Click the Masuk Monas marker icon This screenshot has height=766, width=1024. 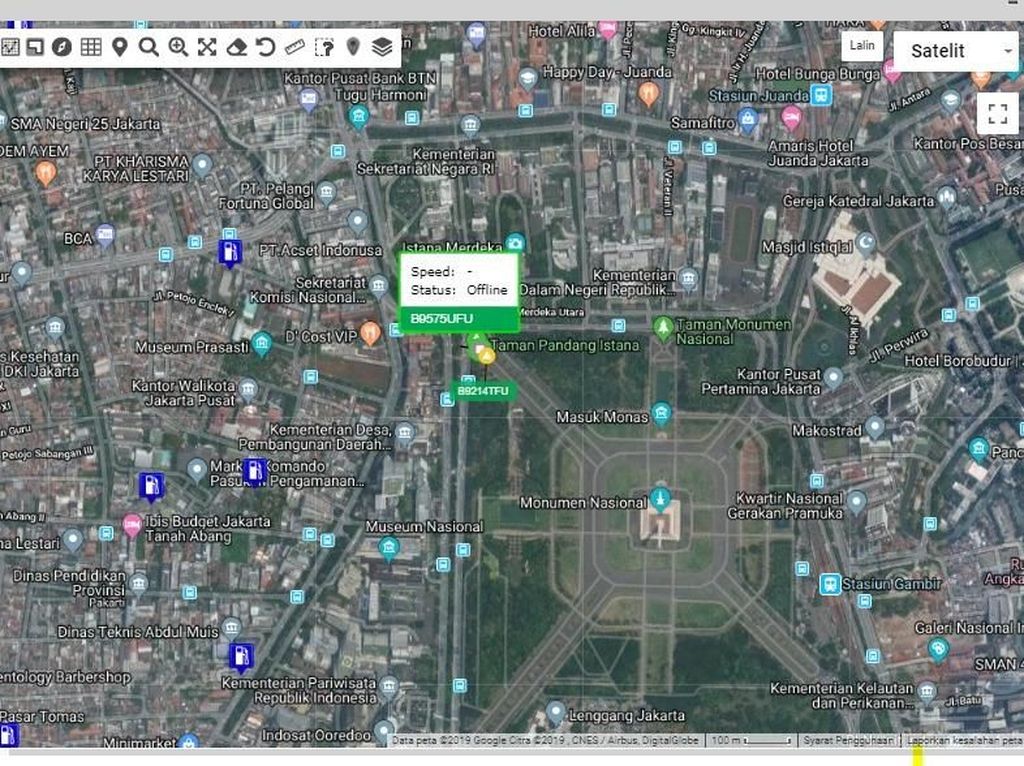tap(661, 413)
